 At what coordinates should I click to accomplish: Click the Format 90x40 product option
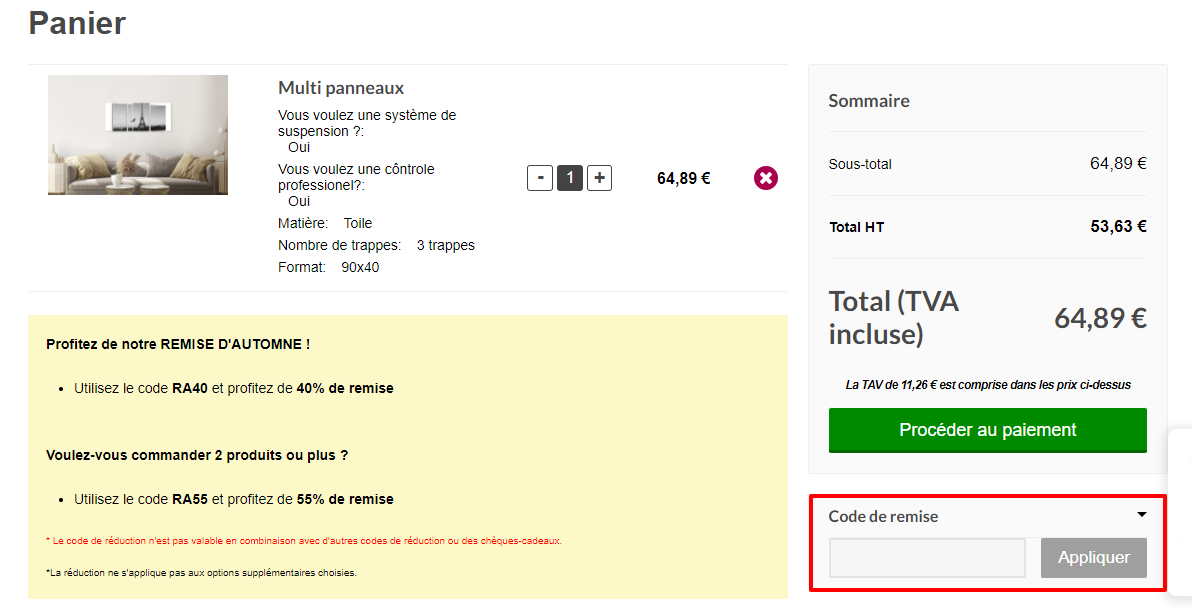tap(328, 268)
